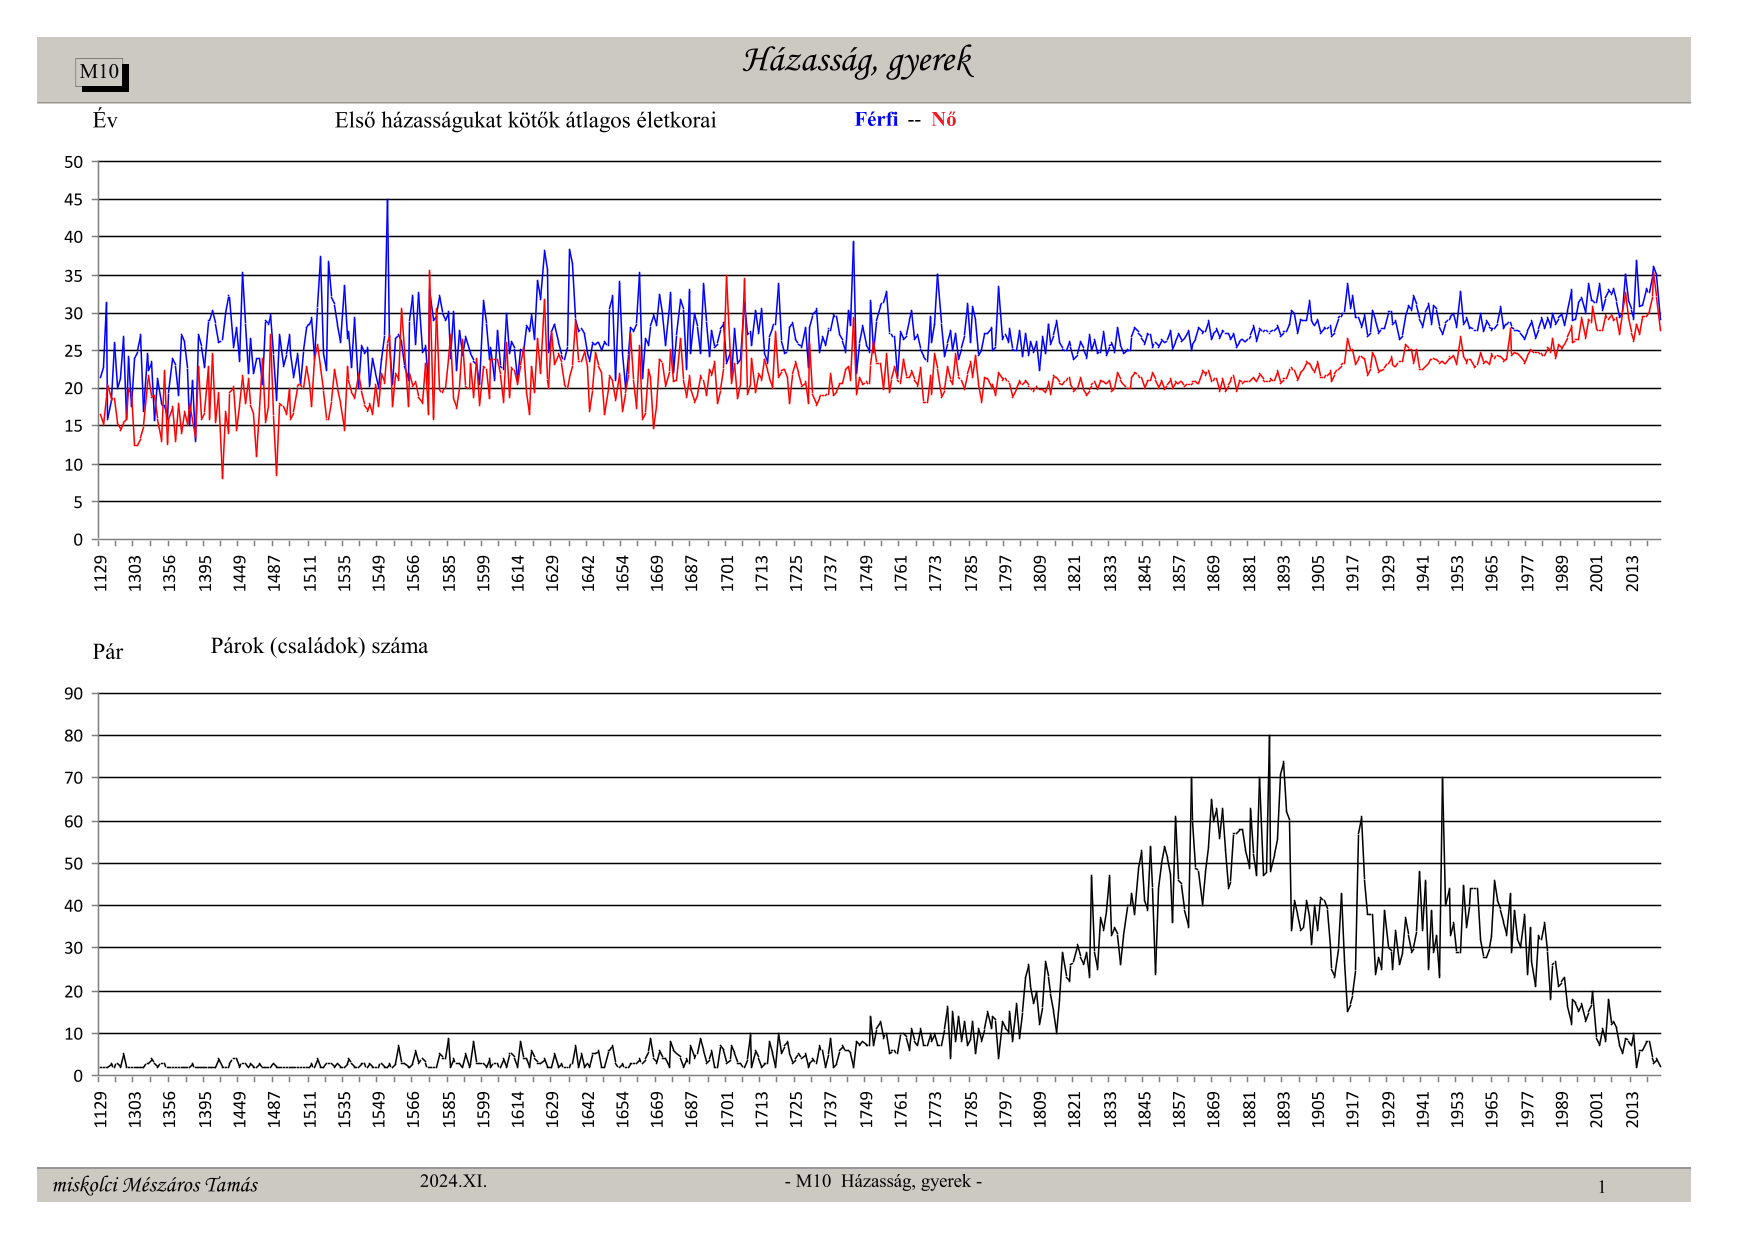Click the '- M10 Házasság, gyerek -' footer text

pyautogui.click(x=883, y=1181)
